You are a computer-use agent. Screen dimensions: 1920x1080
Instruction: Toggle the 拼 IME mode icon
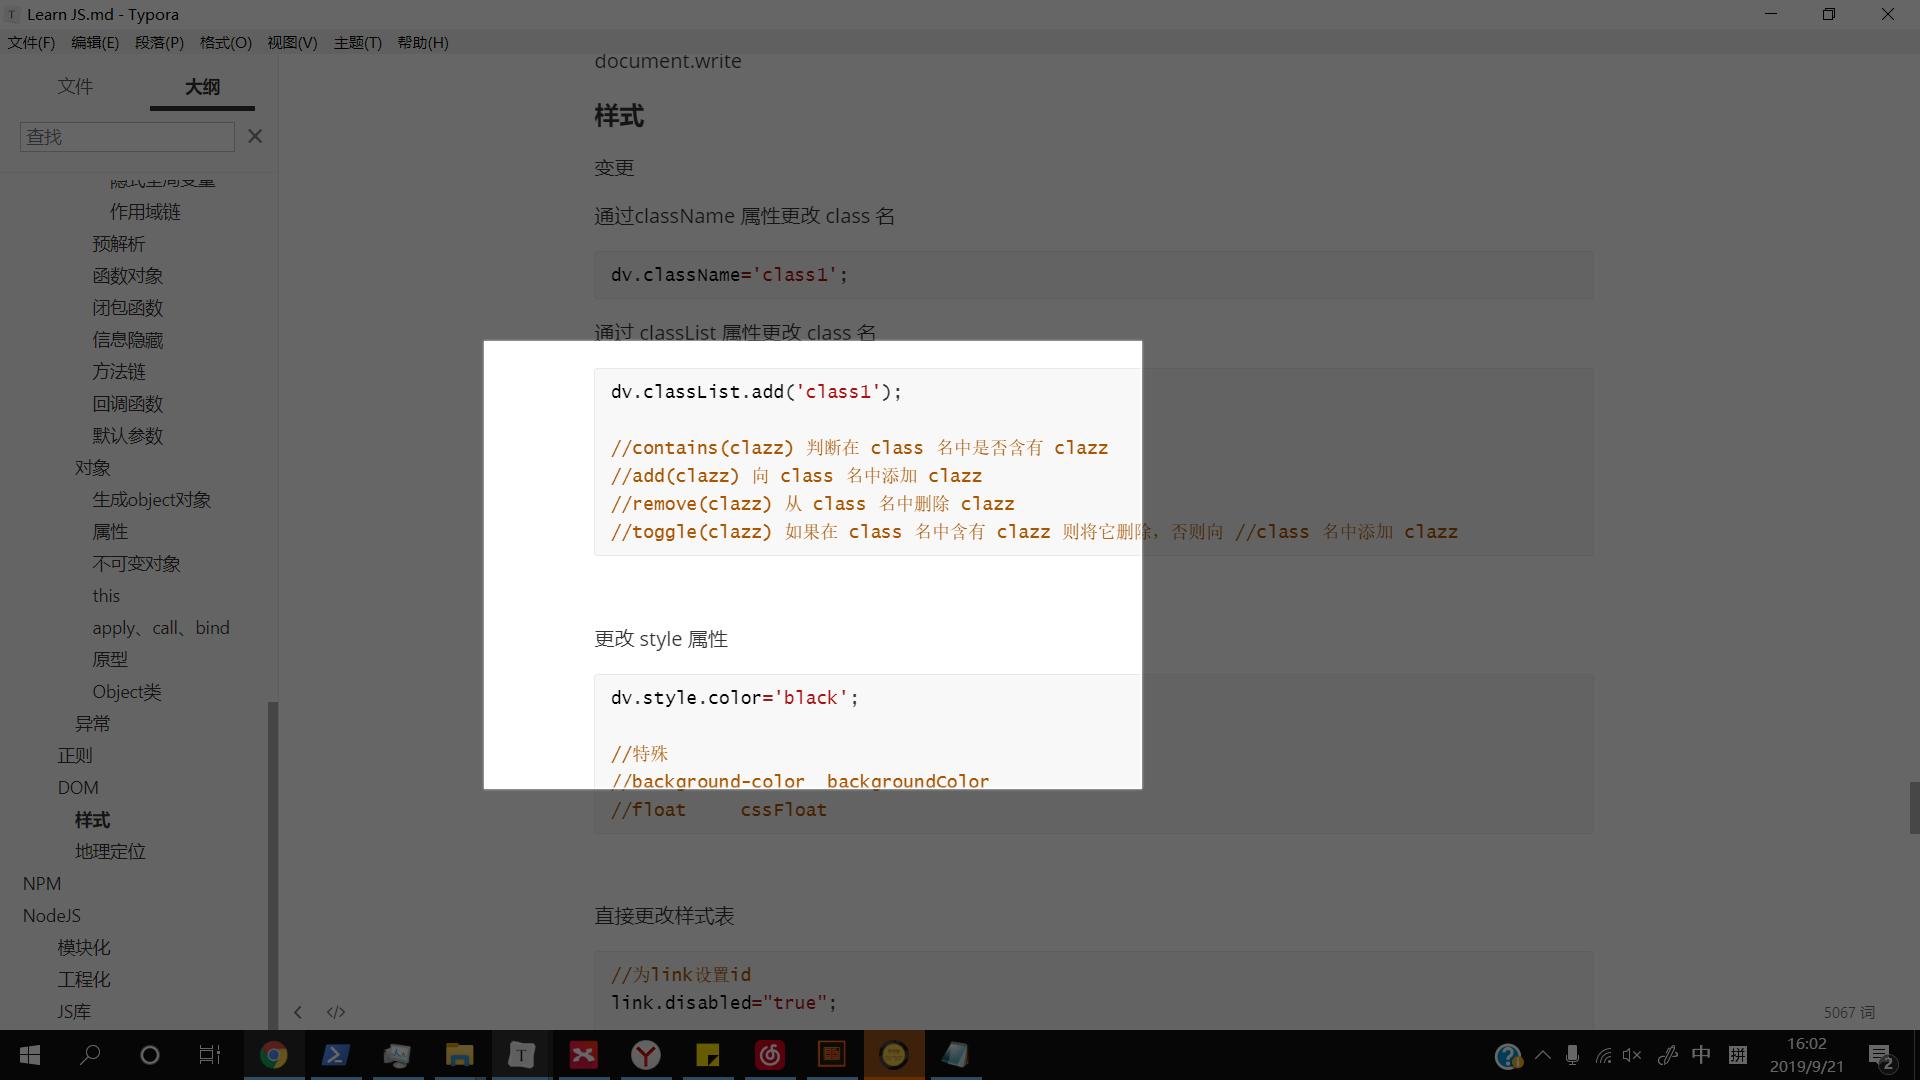coord(1737,1055)
